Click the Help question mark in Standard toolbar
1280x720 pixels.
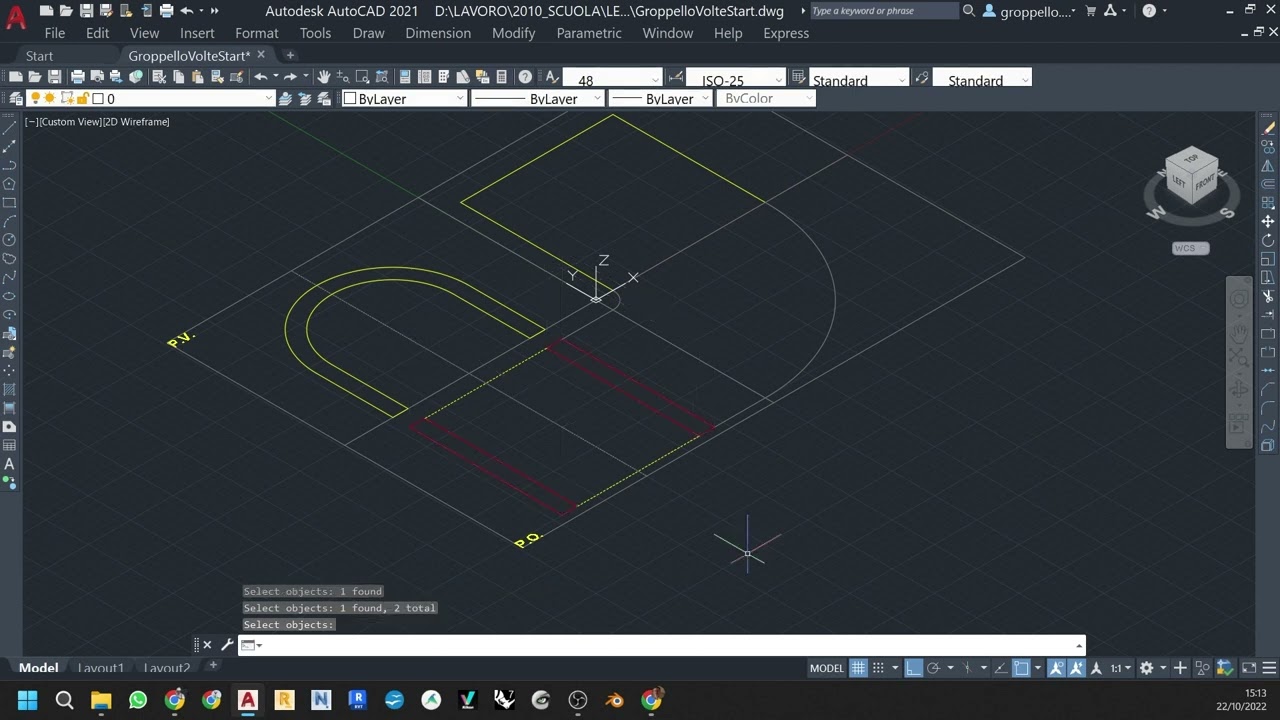click(x=524, y=77)
